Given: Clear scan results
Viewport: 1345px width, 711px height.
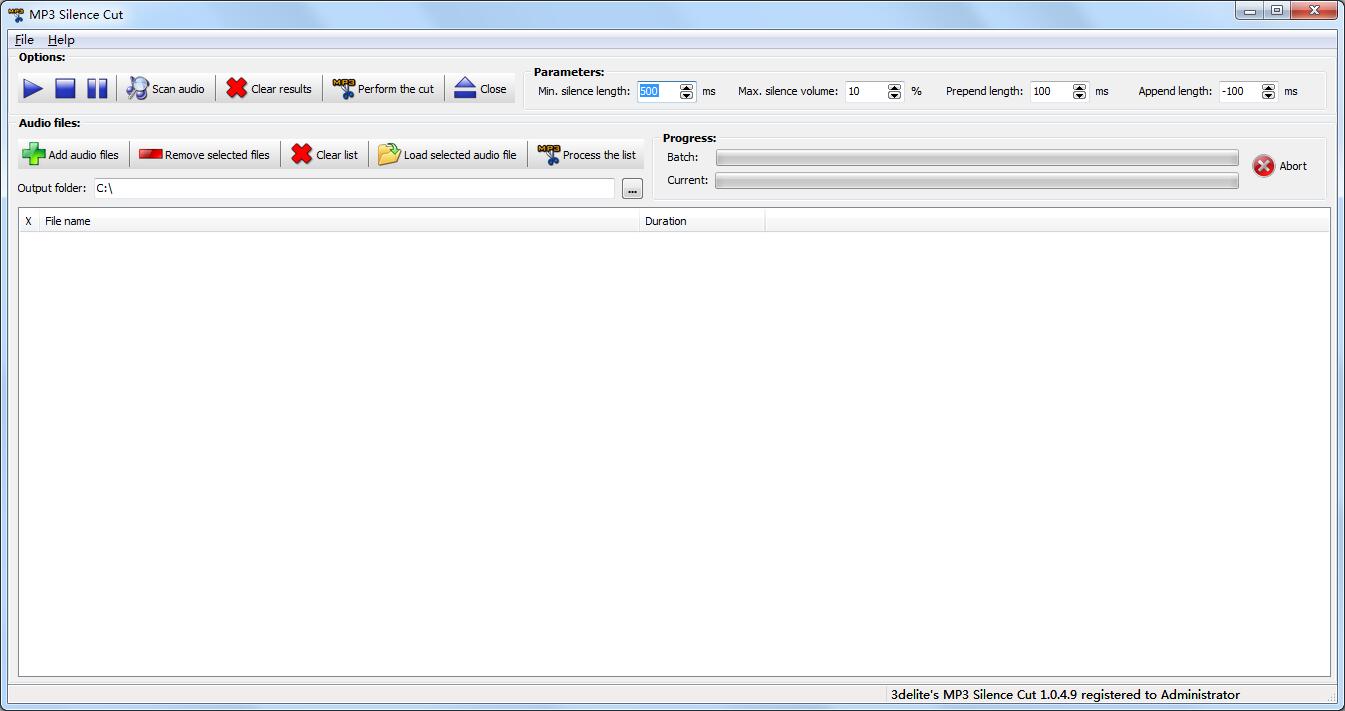Looking at the screenshot, I should pyautogui.click(x=269, y=89).
